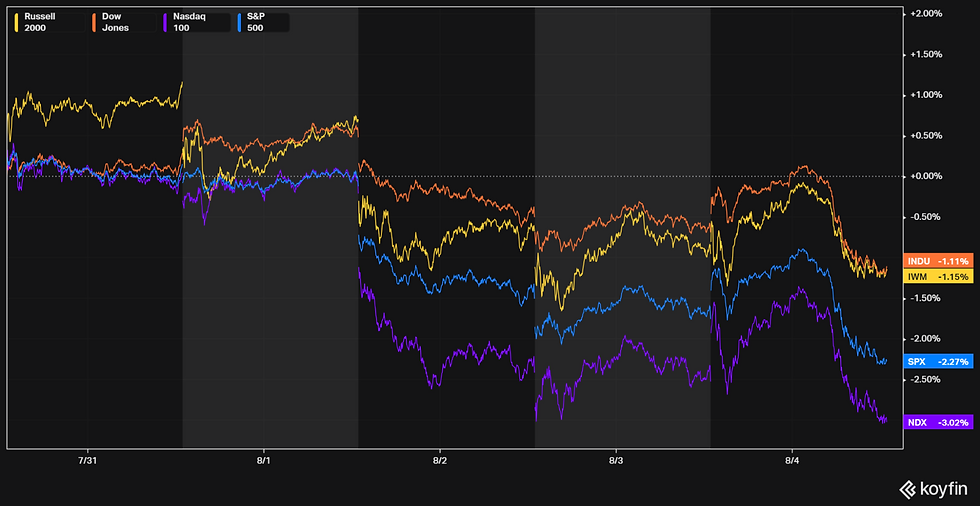This screenshot has height=506, width=980.
Task: Click the 8/1 date label
Action: [x=264, y=460]
